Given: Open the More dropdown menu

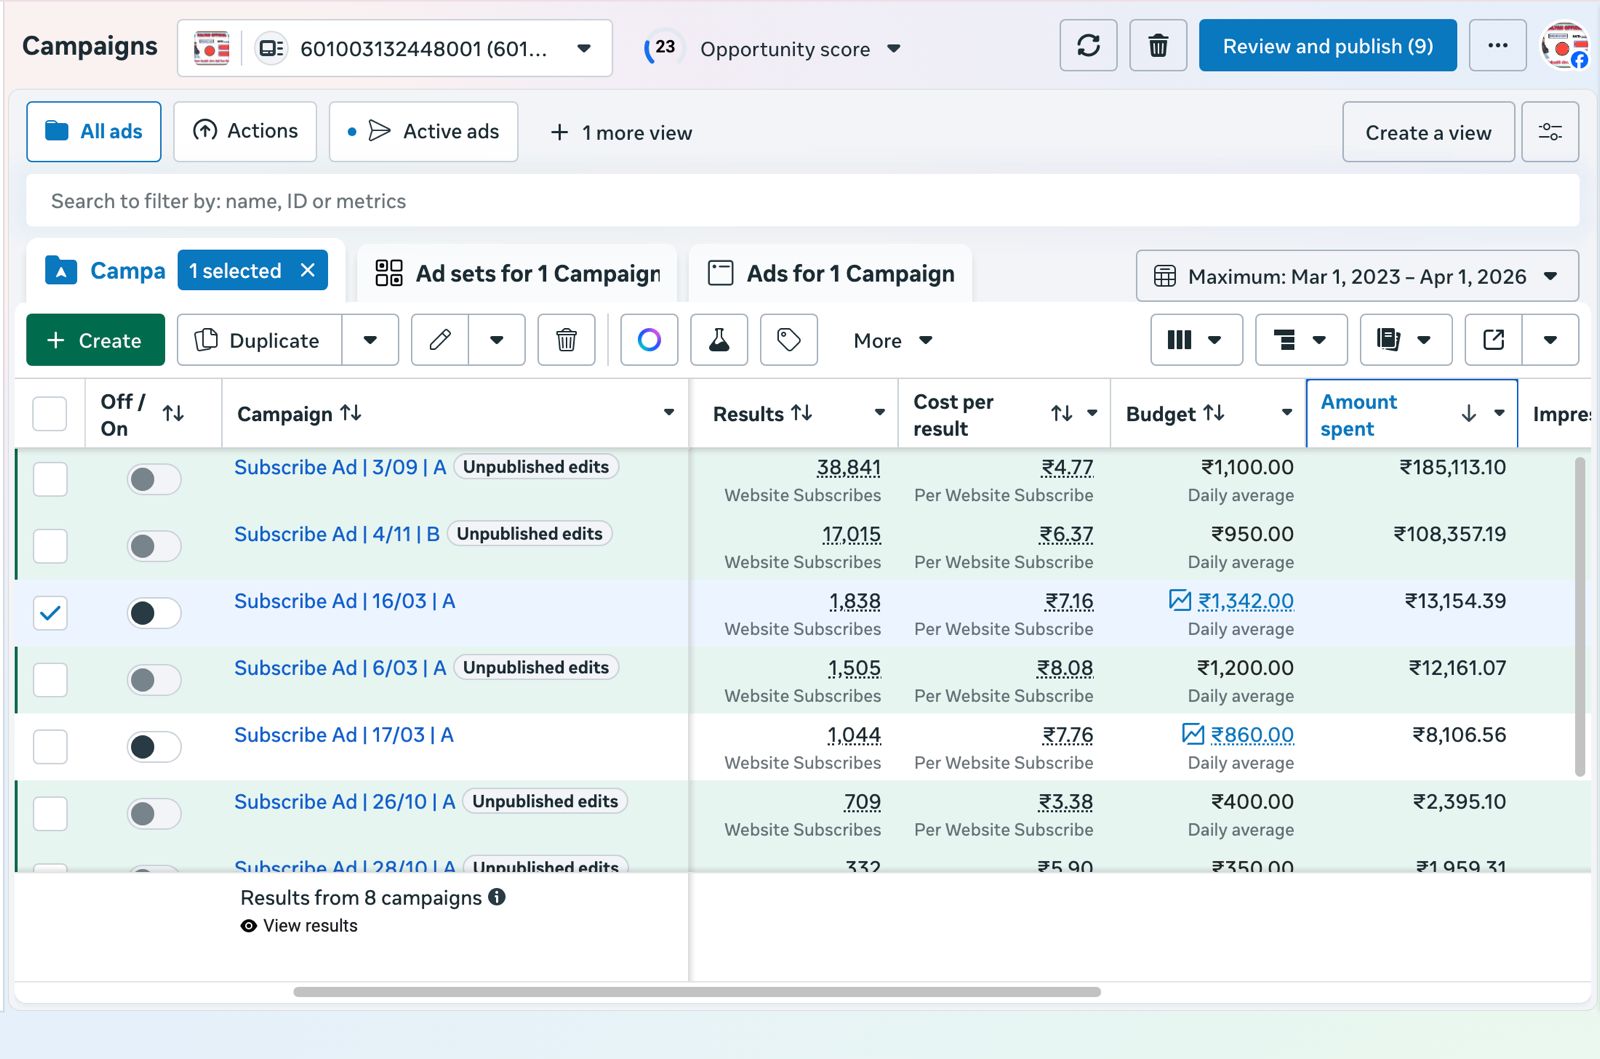Looking at the screenshot, I should click(892, 340).
